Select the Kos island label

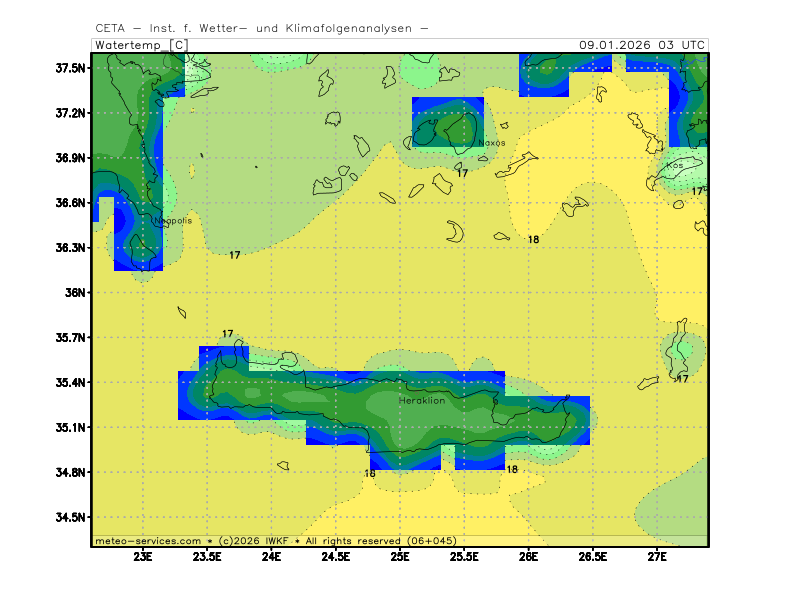pos(674,165)
